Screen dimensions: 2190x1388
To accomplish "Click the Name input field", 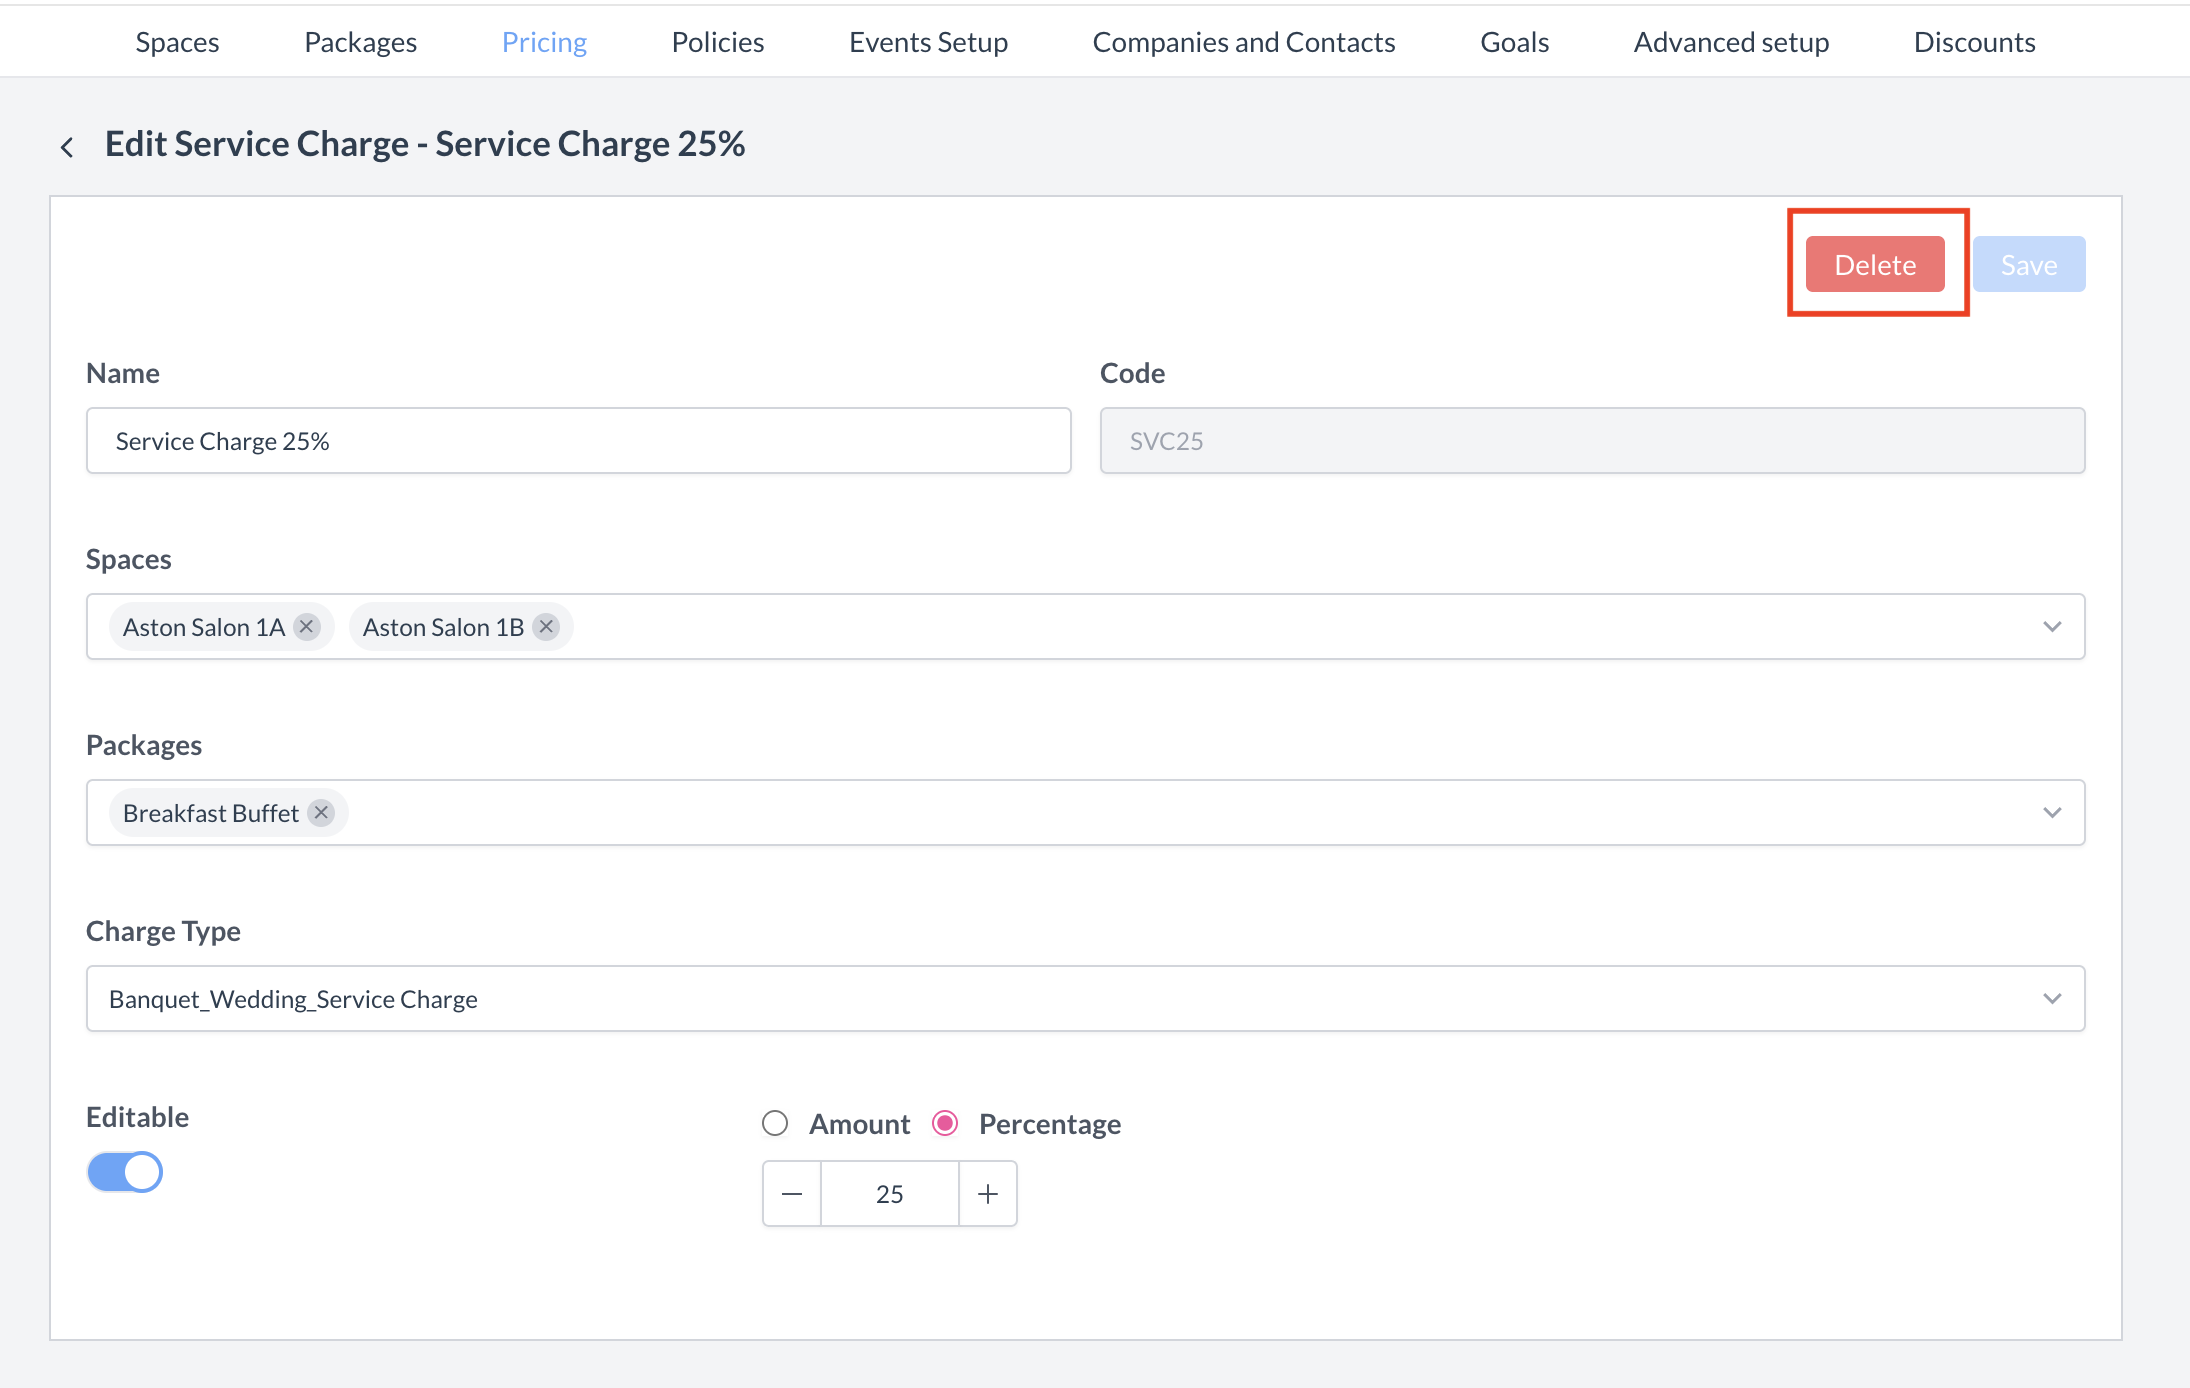I will point(578,440).
